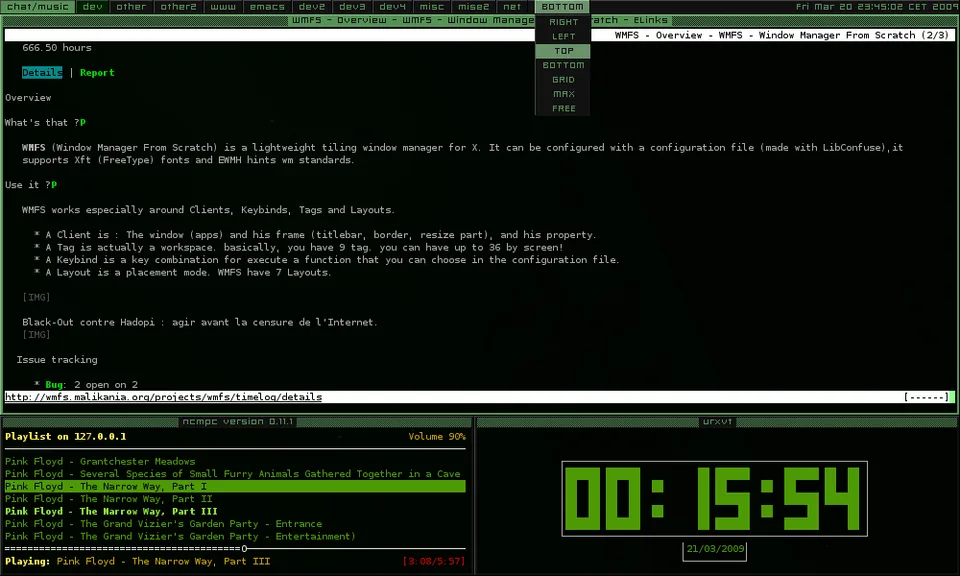Focus the ncmpc version 0.11.1 titlebar

(238, 422)
